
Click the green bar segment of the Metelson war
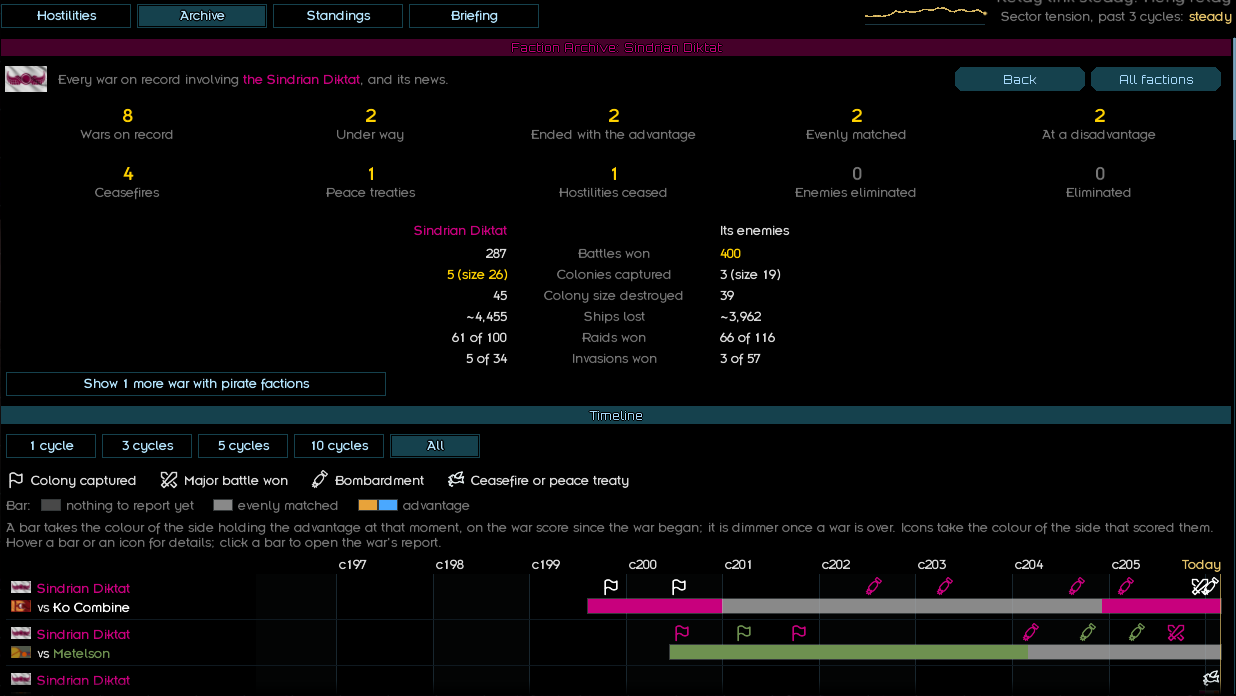[848, 652]
